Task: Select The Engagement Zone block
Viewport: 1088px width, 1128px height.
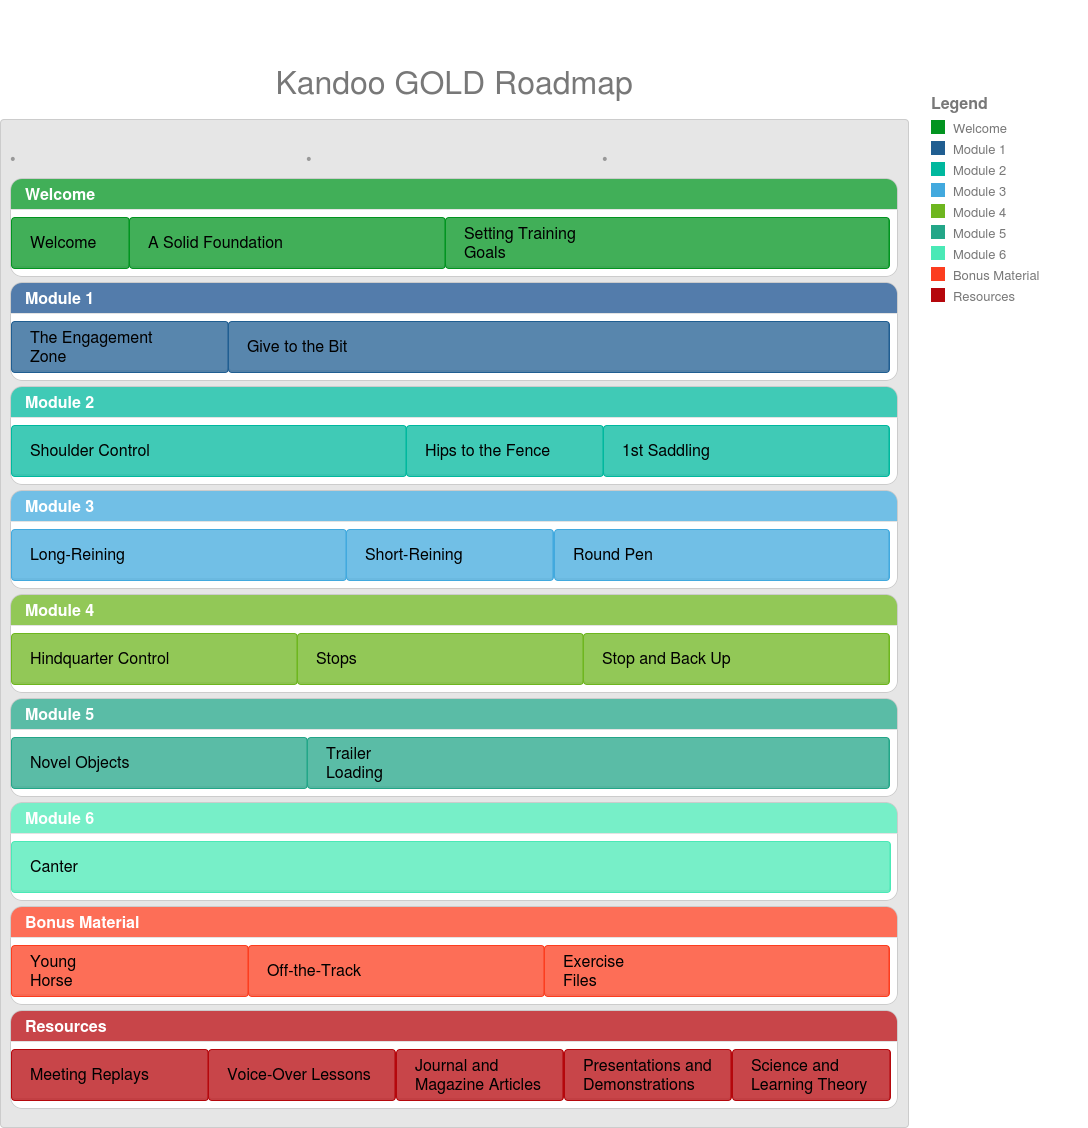Action: click(x=120, y=347)
